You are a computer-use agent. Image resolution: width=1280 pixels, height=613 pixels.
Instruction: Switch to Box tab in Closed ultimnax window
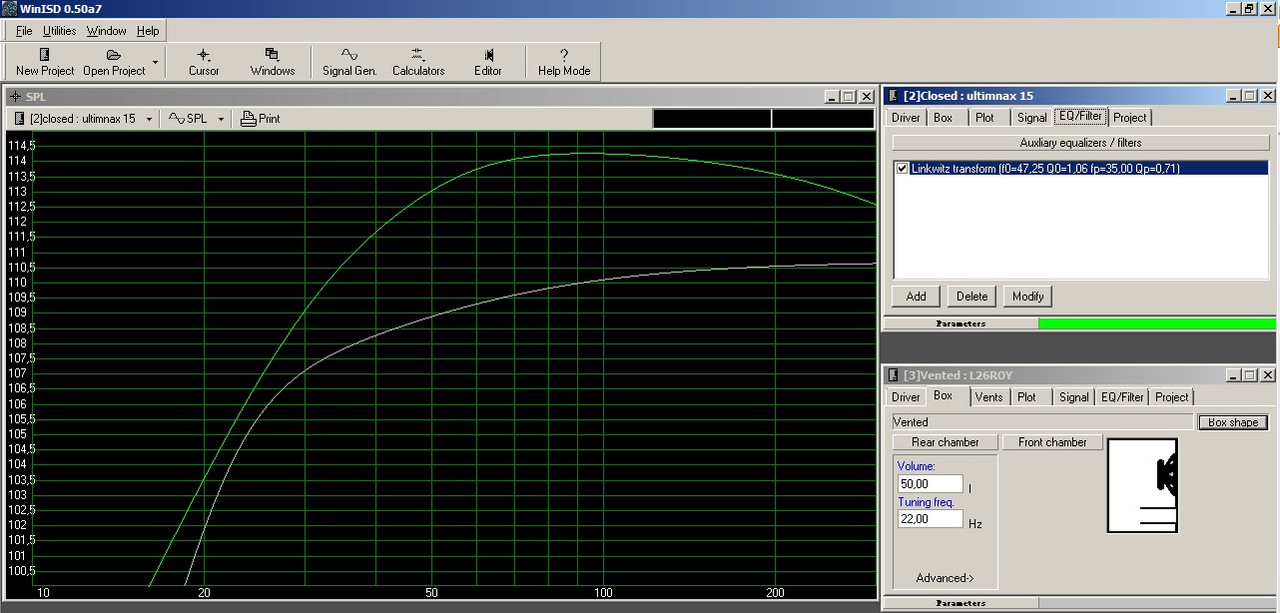(943, 118)
